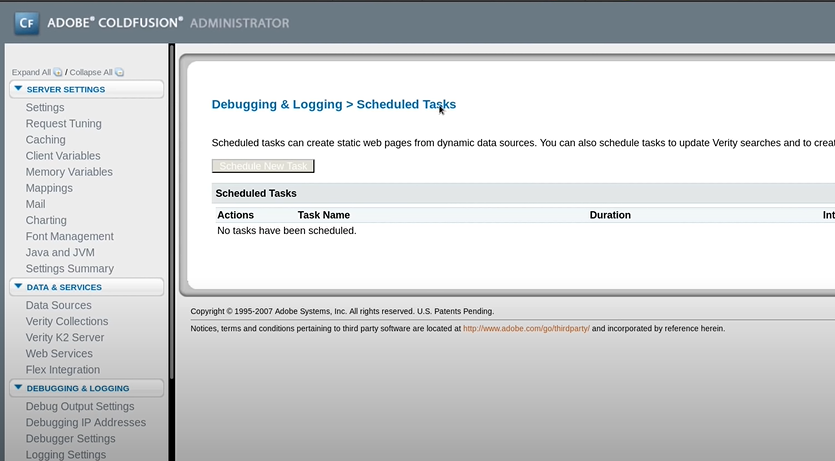Viewport: 835px width, 461px height.
Task: Click 'No tasks have been scheduled.' text
Action: (286, 230)
